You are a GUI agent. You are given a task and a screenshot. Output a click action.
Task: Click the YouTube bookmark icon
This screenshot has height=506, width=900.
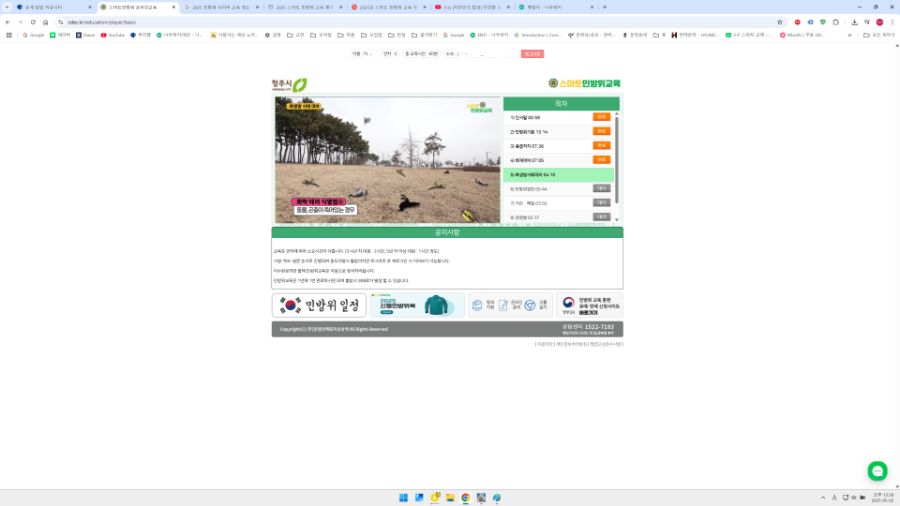pos(106,35)
